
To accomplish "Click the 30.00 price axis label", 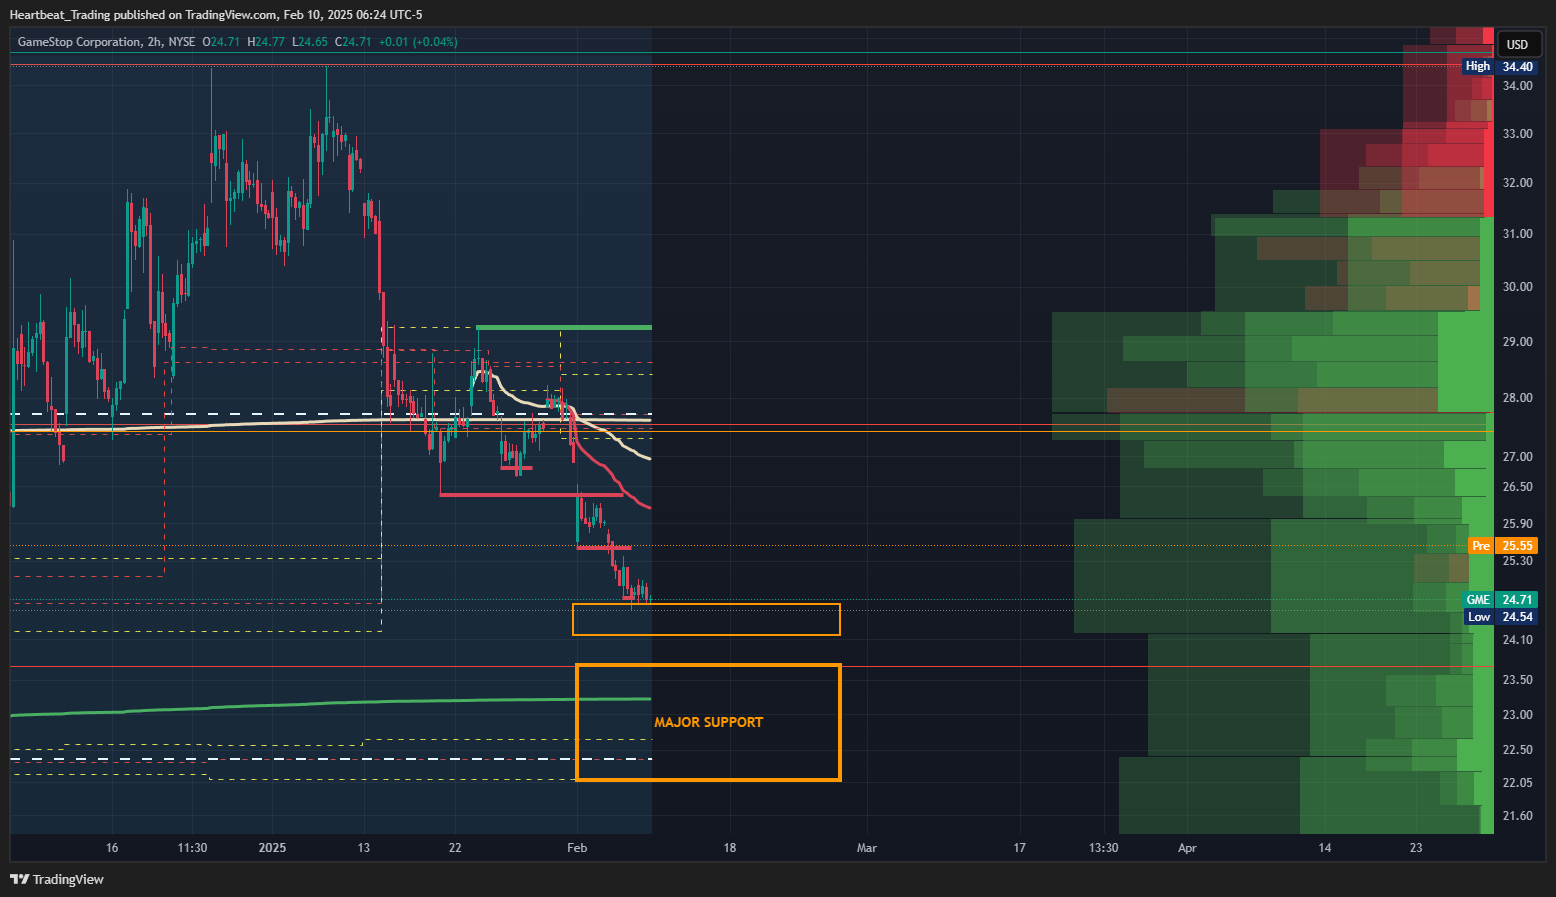I will [x=1517, y=287].
